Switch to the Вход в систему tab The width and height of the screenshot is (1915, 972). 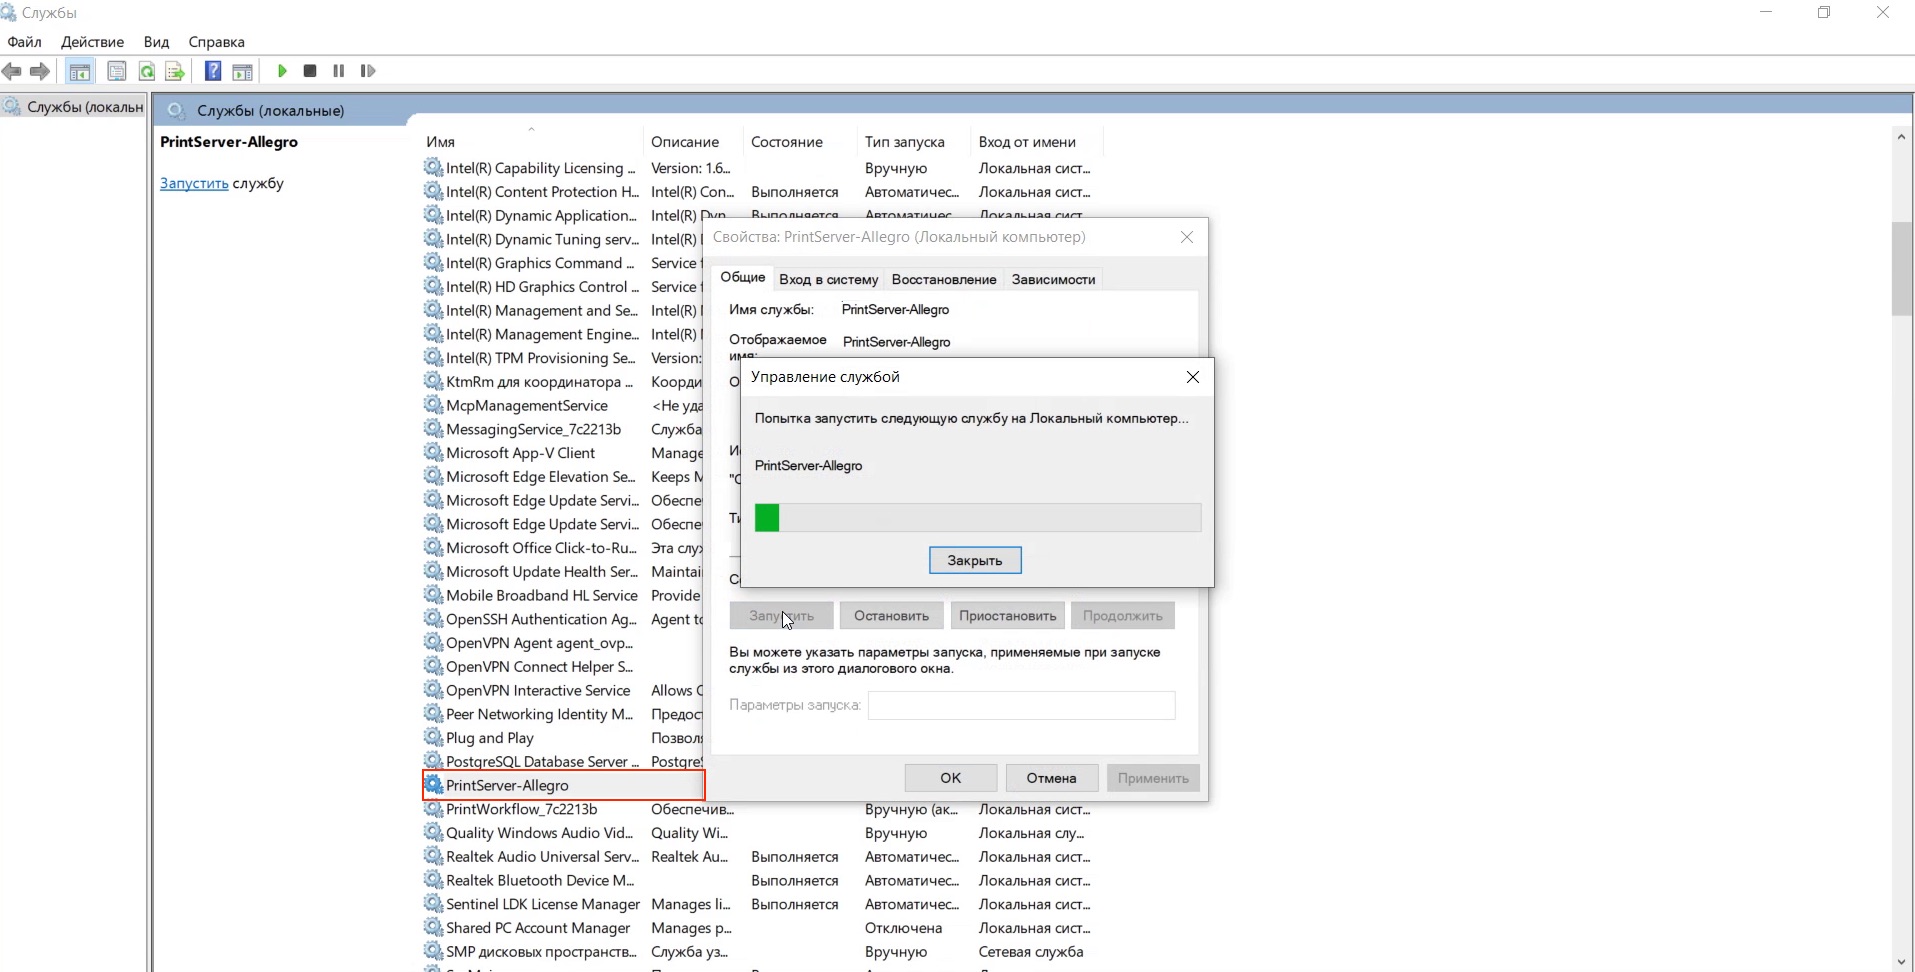click(x=829, y=279)
